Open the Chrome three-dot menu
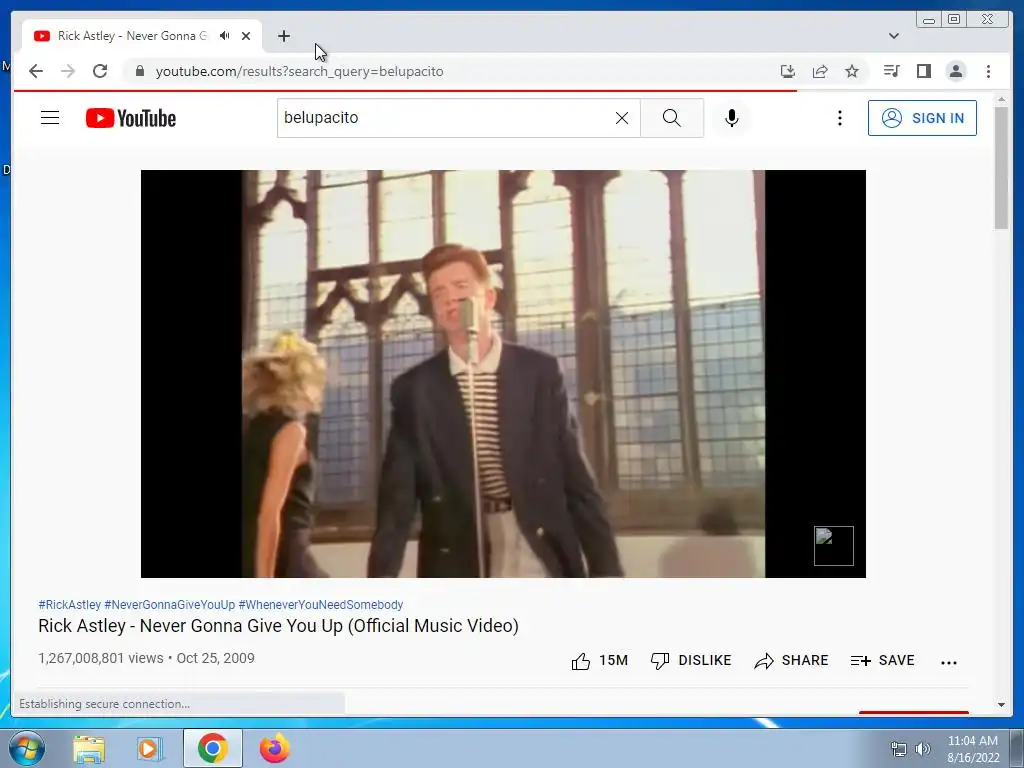The width and height of the screenshot is (1024, 768). tap(989, 71)
